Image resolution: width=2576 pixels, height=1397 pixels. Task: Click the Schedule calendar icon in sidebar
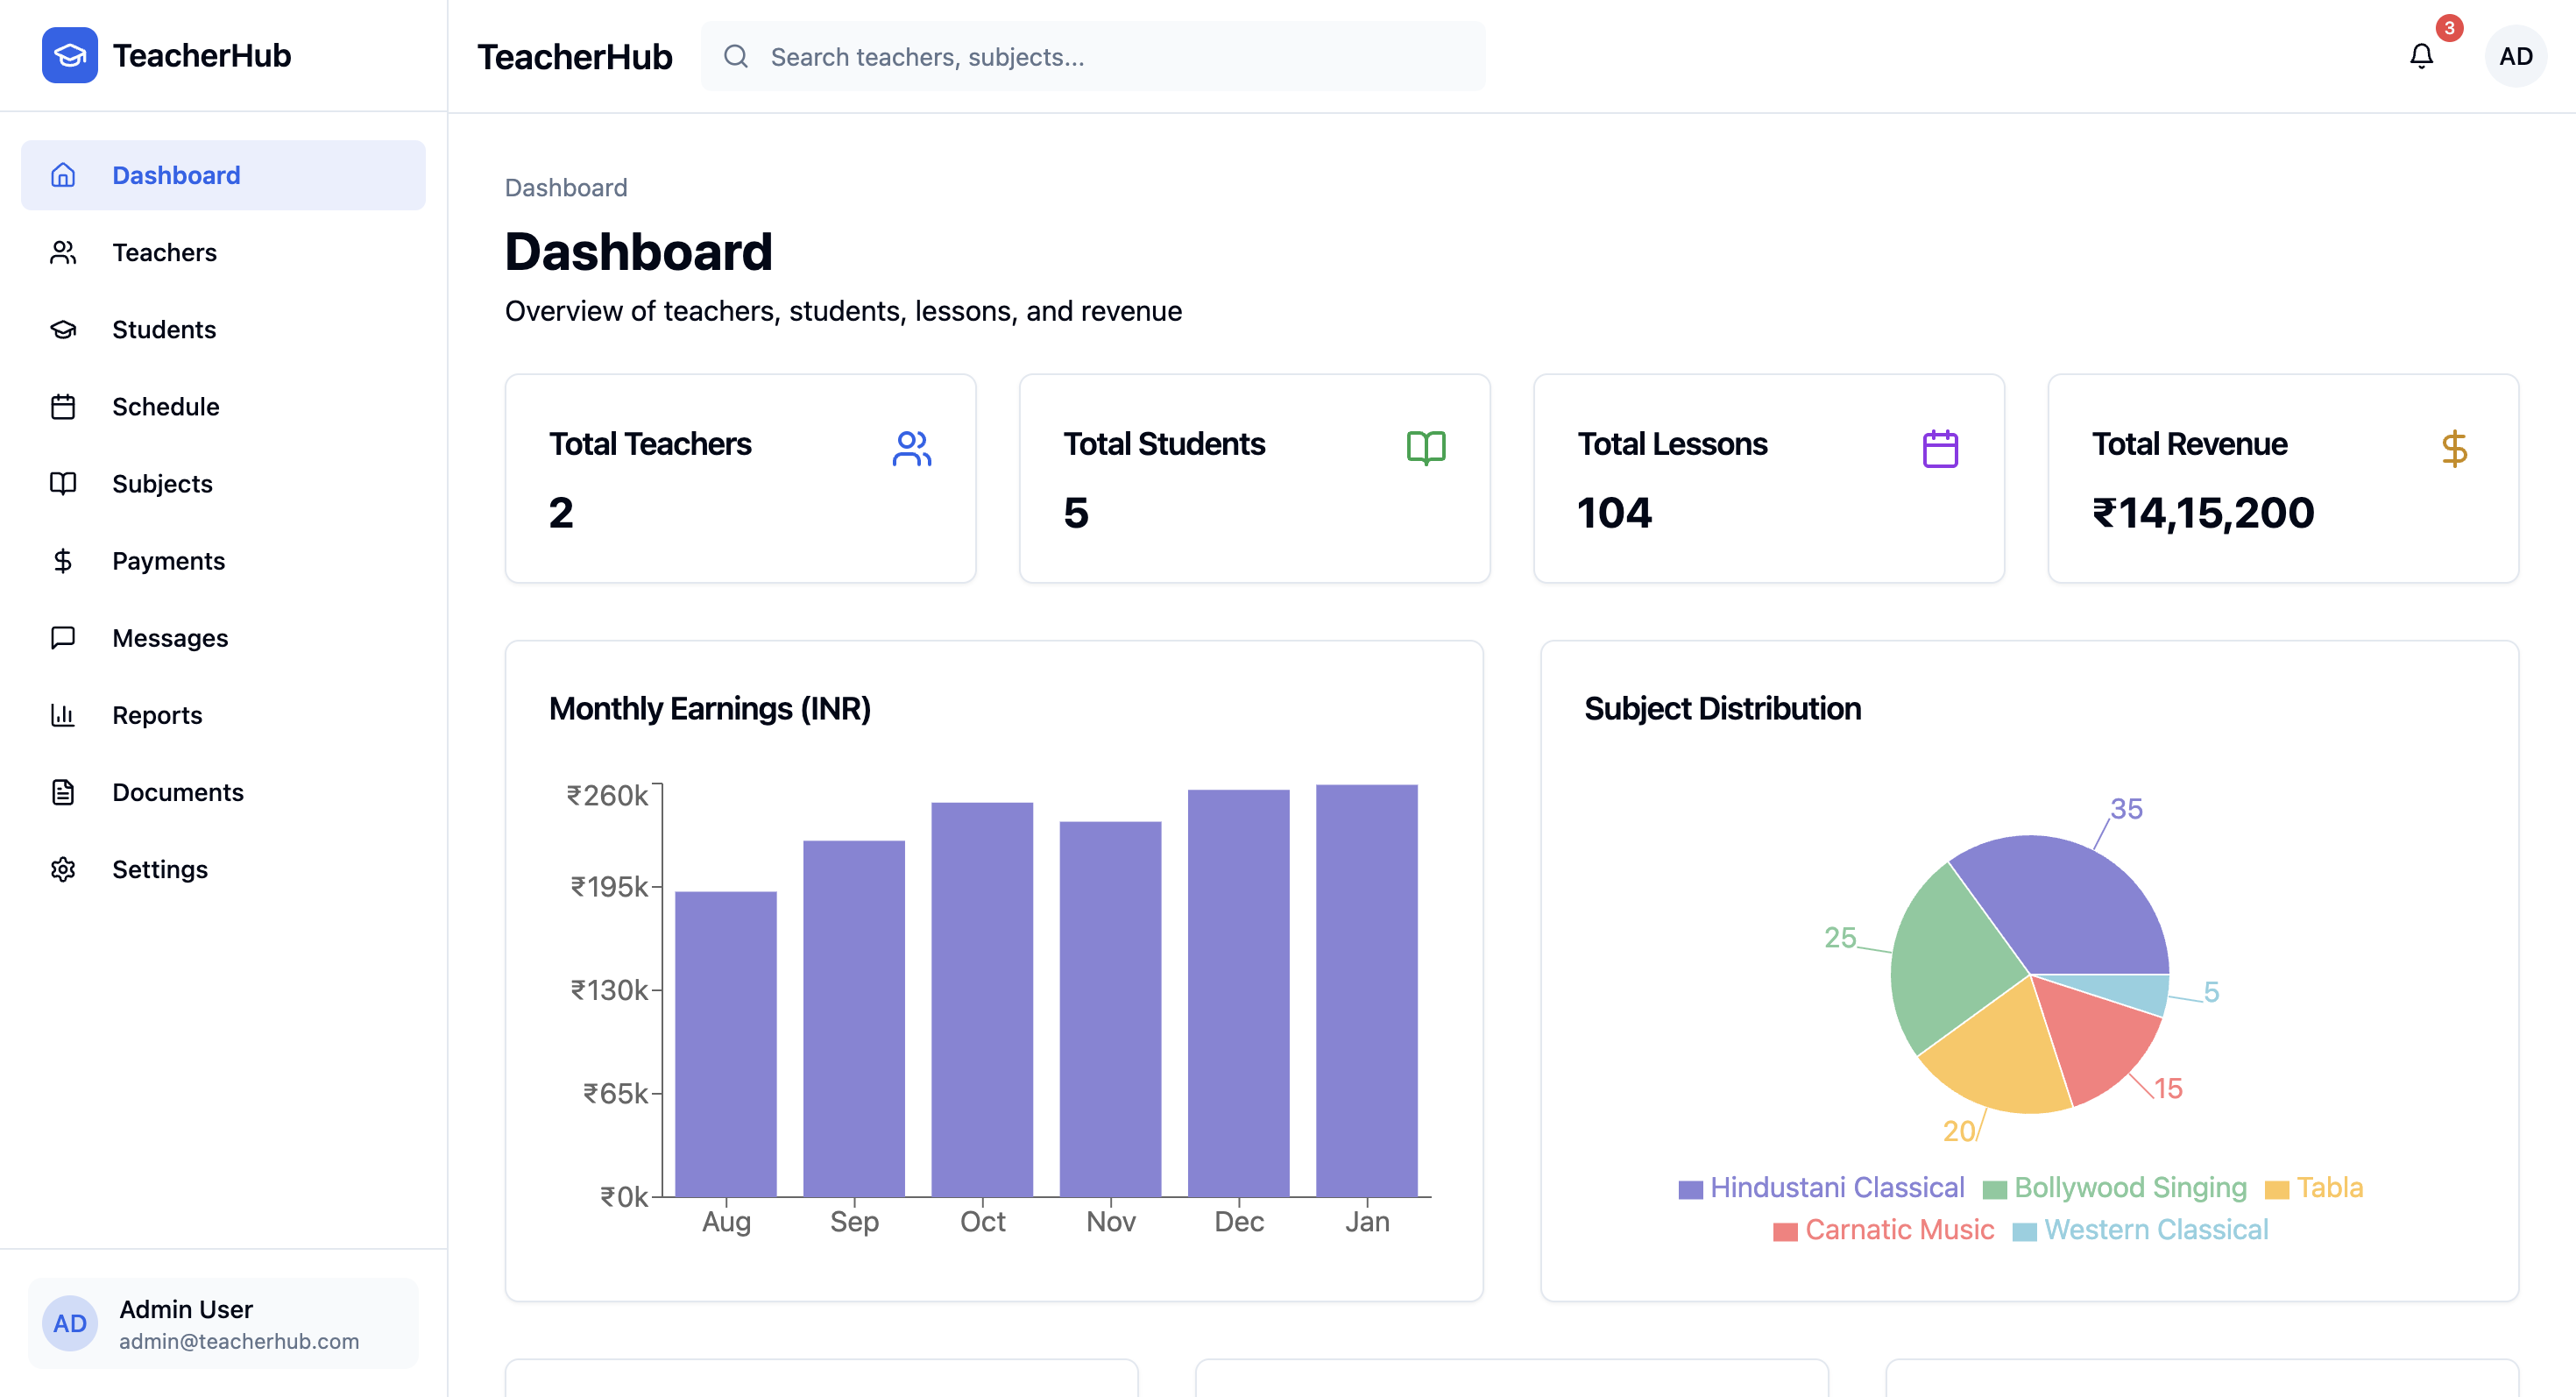(63, 406)
